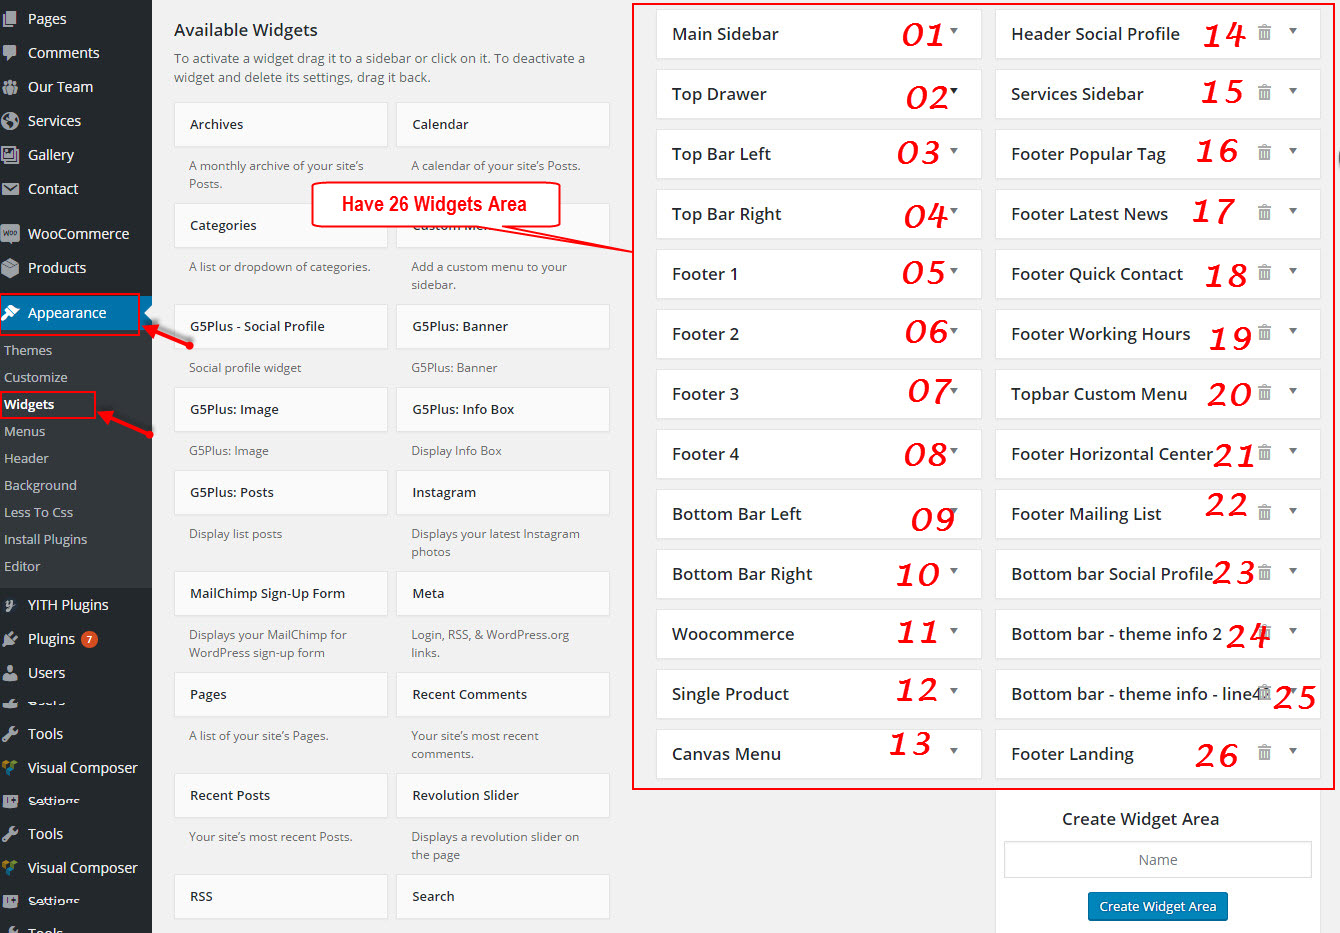Select the G5Plus: Banner widget
Viewport: 1340px width, 933px height.
coord(503,326)
